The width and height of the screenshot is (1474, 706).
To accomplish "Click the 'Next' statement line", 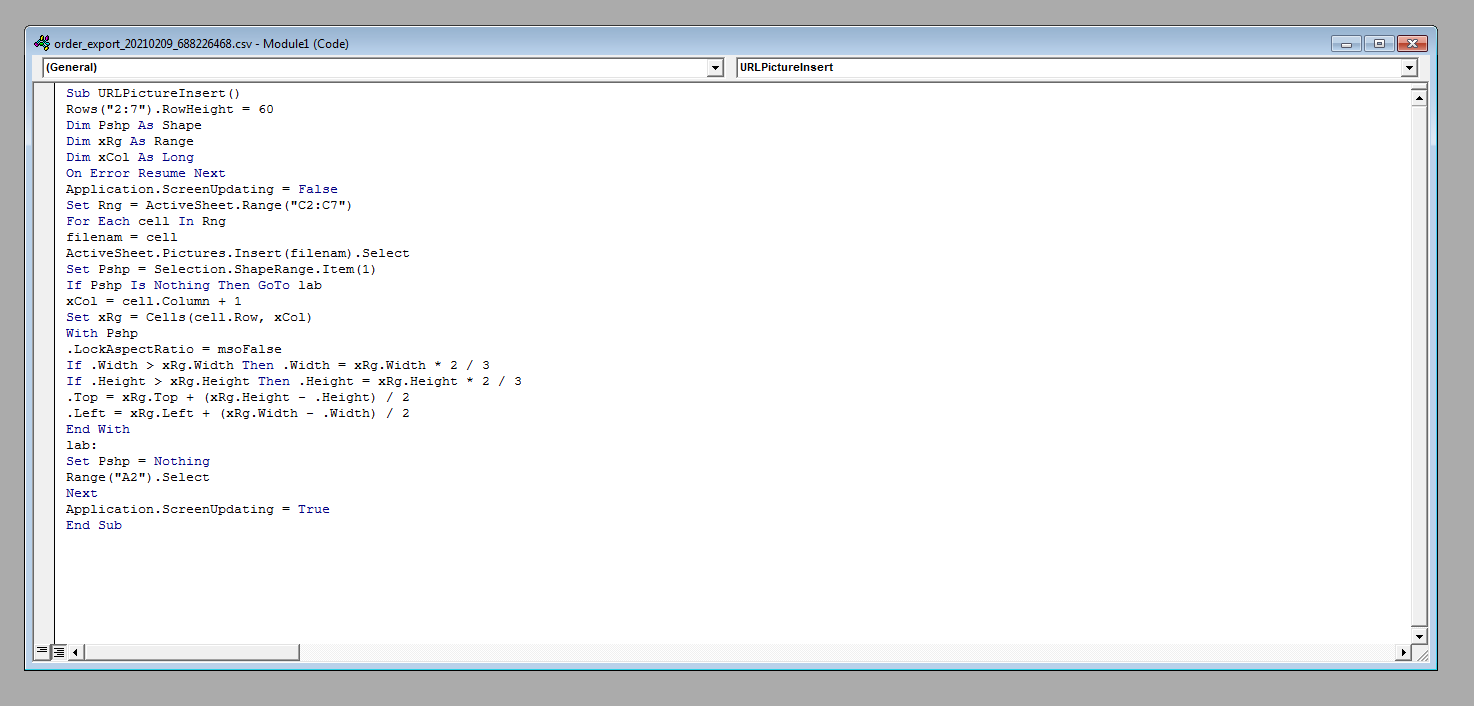I will click(x=82, y=493).
